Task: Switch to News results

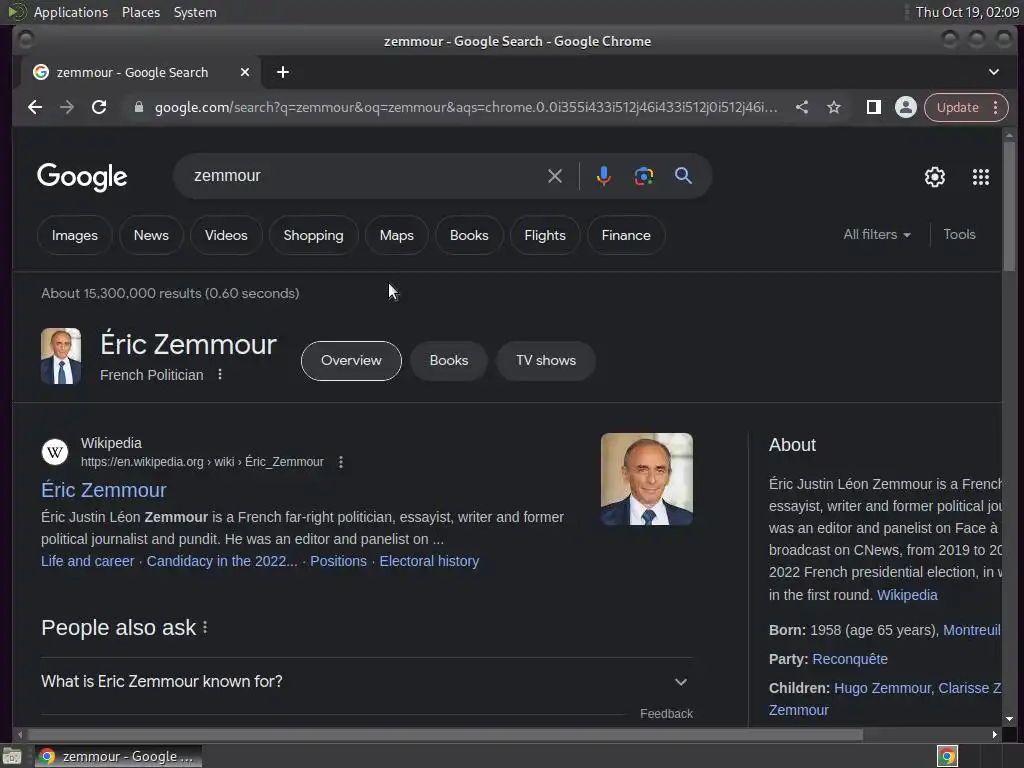Action: (151, 235)
